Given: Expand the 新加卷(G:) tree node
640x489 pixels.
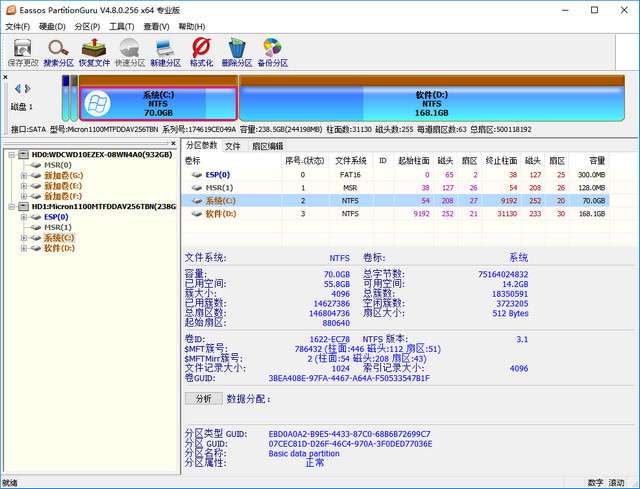Looking at the screenshot, I should tap(24, 176).
